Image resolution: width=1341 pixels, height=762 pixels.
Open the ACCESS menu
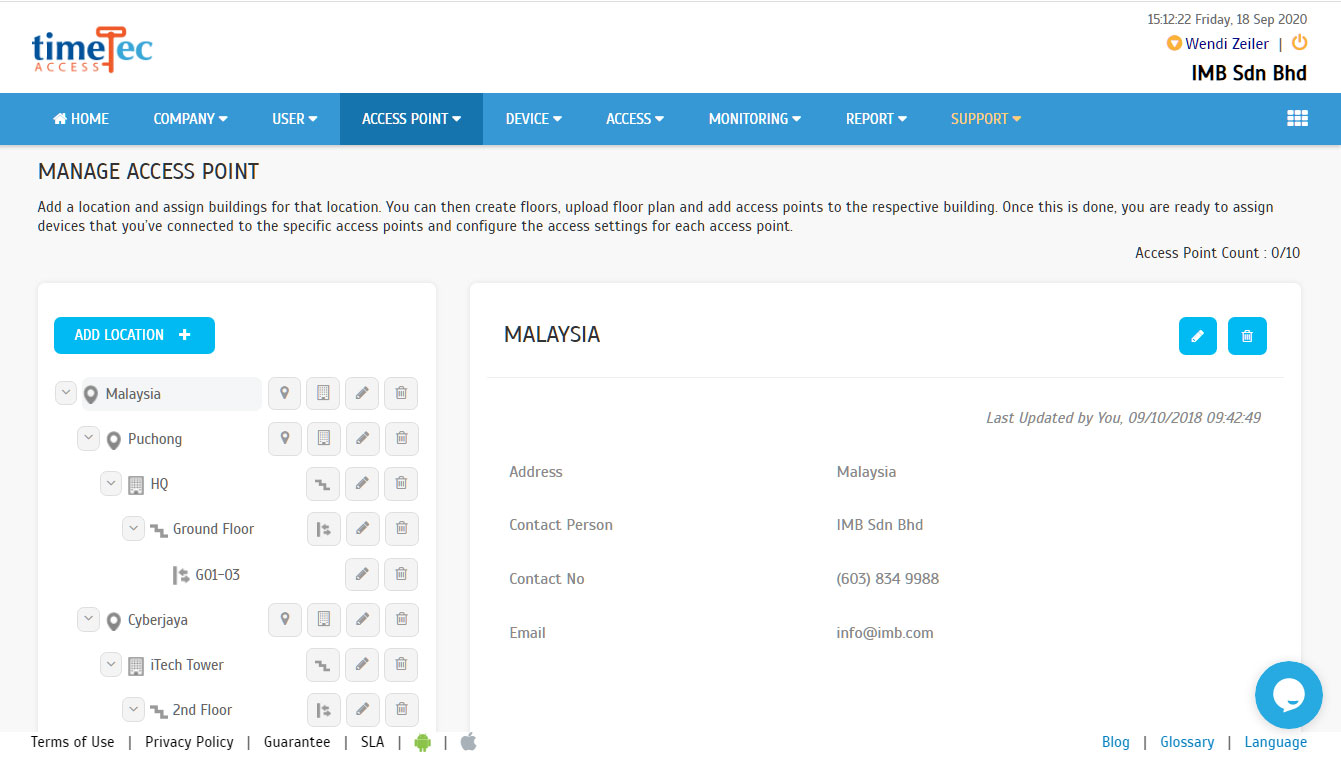(635, 119)
